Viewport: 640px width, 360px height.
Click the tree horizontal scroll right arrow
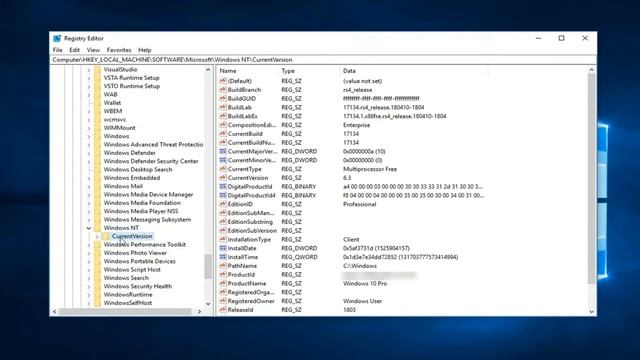[x=200, y=311]
